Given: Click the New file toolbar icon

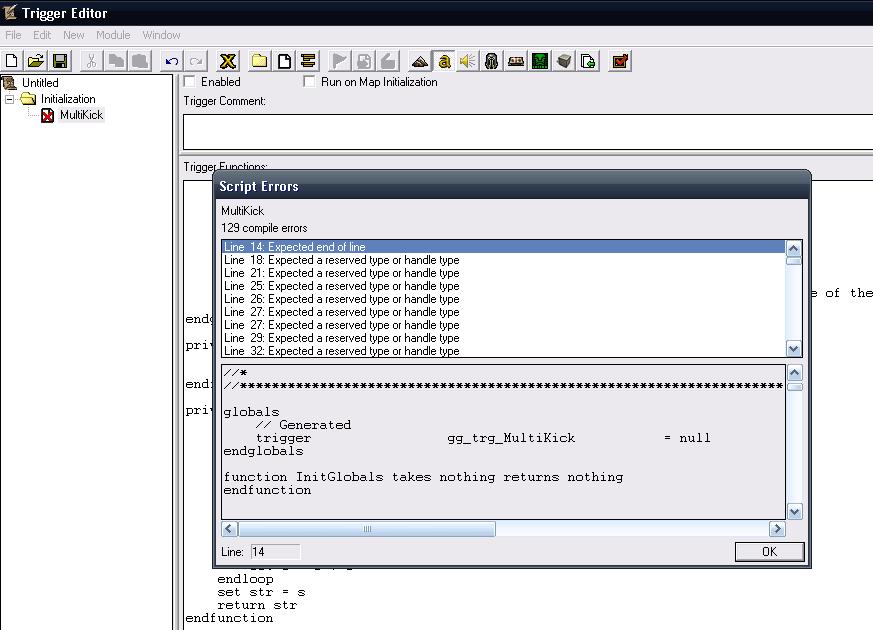Looking at the screenshot, I should click(12, 61).
